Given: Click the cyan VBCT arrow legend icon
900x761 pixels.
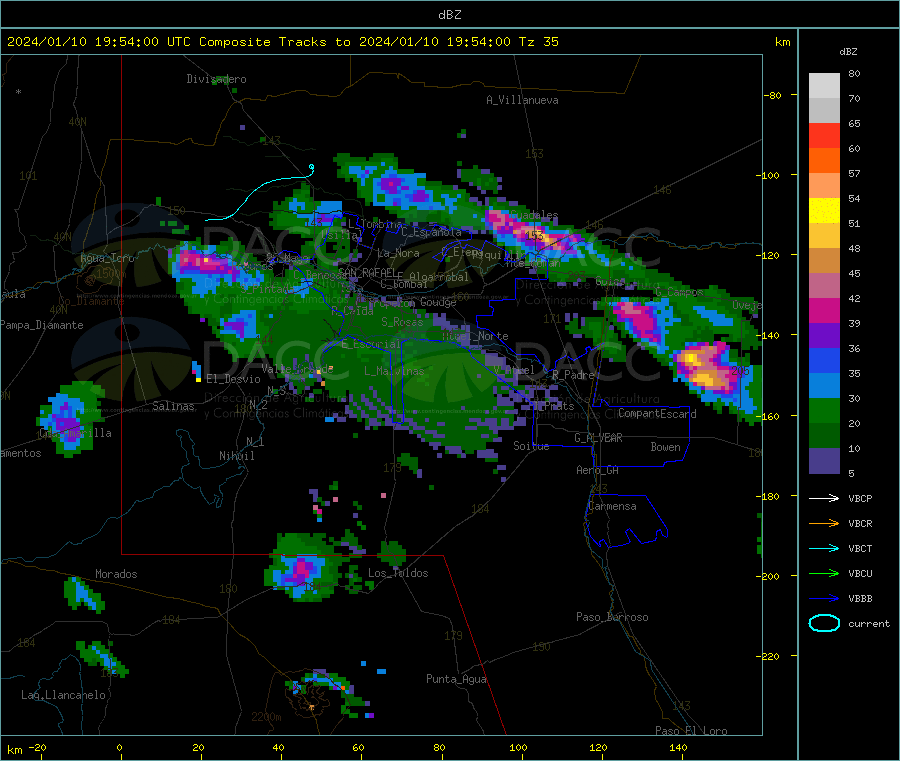Looking at the screenshot, I should (824, 548).
